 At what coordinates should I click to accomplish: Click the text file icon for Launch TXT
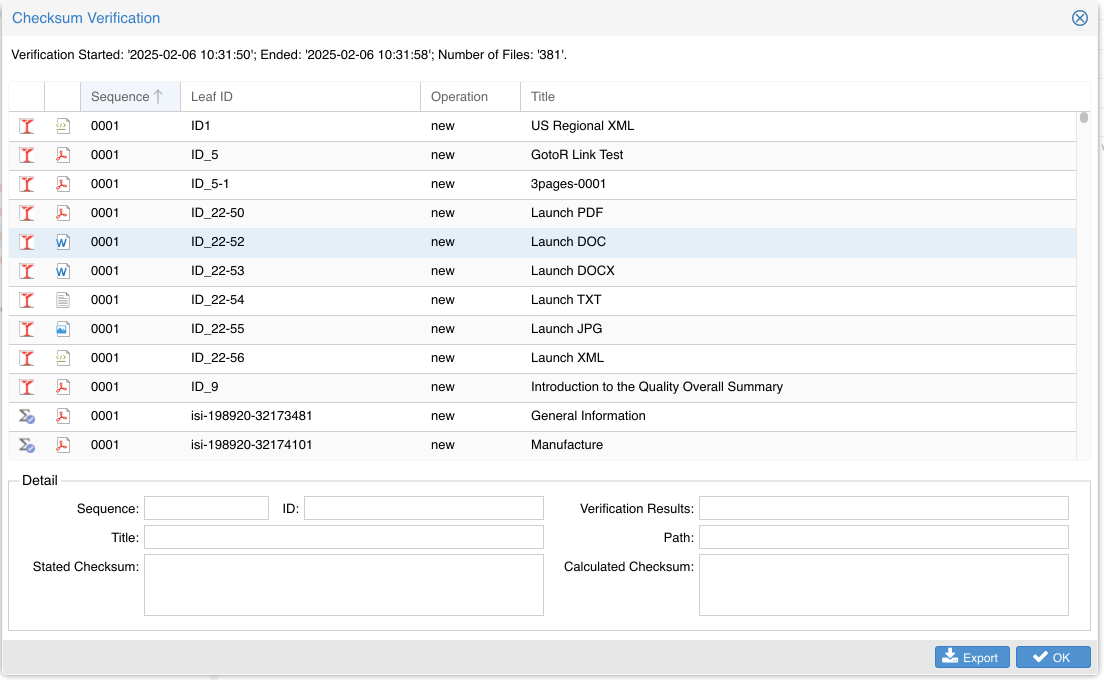[x=63, y=300]
